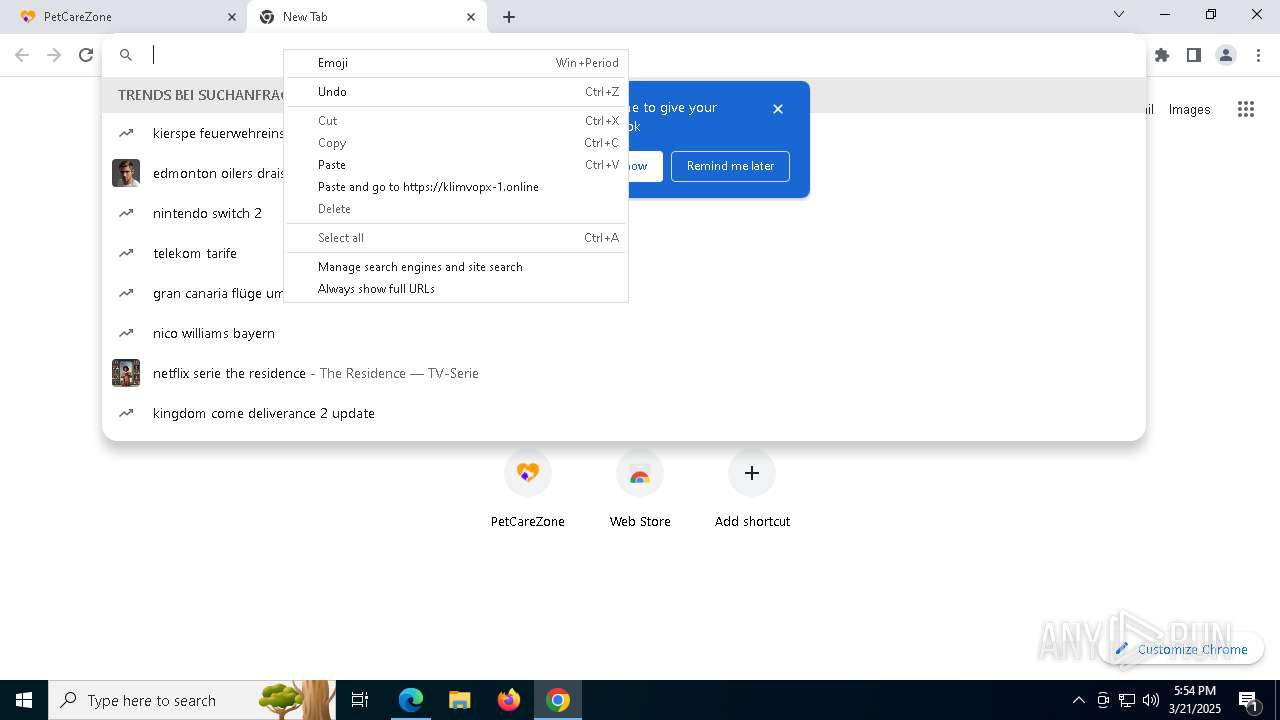1280x720 pixels.
Task: Show hidden system tray icons
Action: (x=1079, y=700)
